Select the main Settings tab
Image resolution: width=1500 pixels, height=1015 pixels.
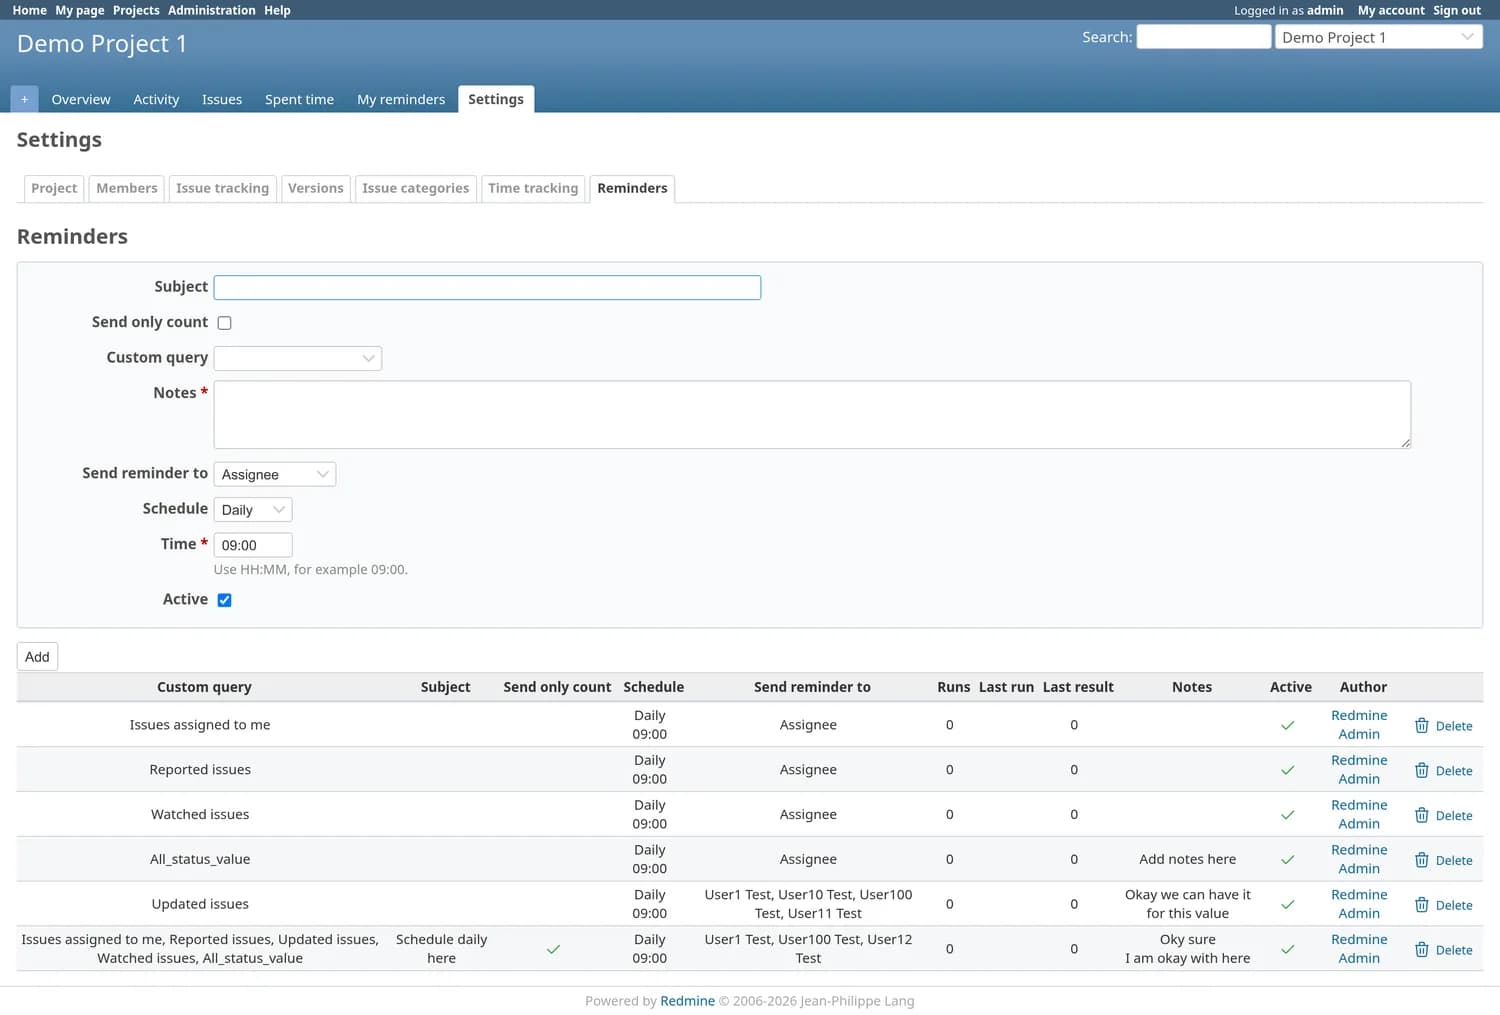click(x=496, y=99)
